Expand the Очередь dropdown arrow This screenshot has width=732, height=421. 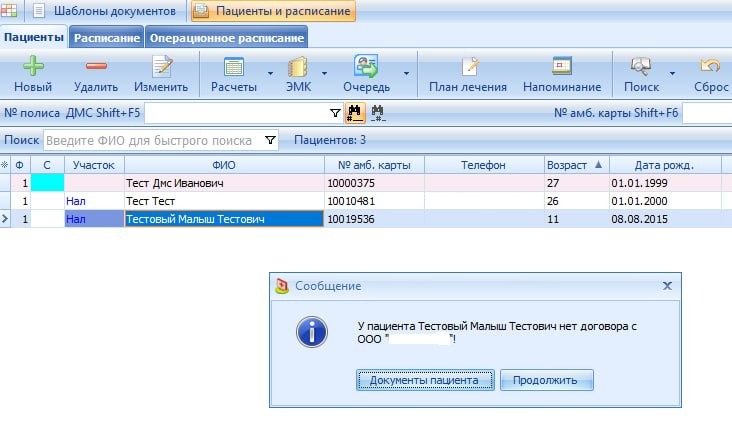click(x=406, y=73)
